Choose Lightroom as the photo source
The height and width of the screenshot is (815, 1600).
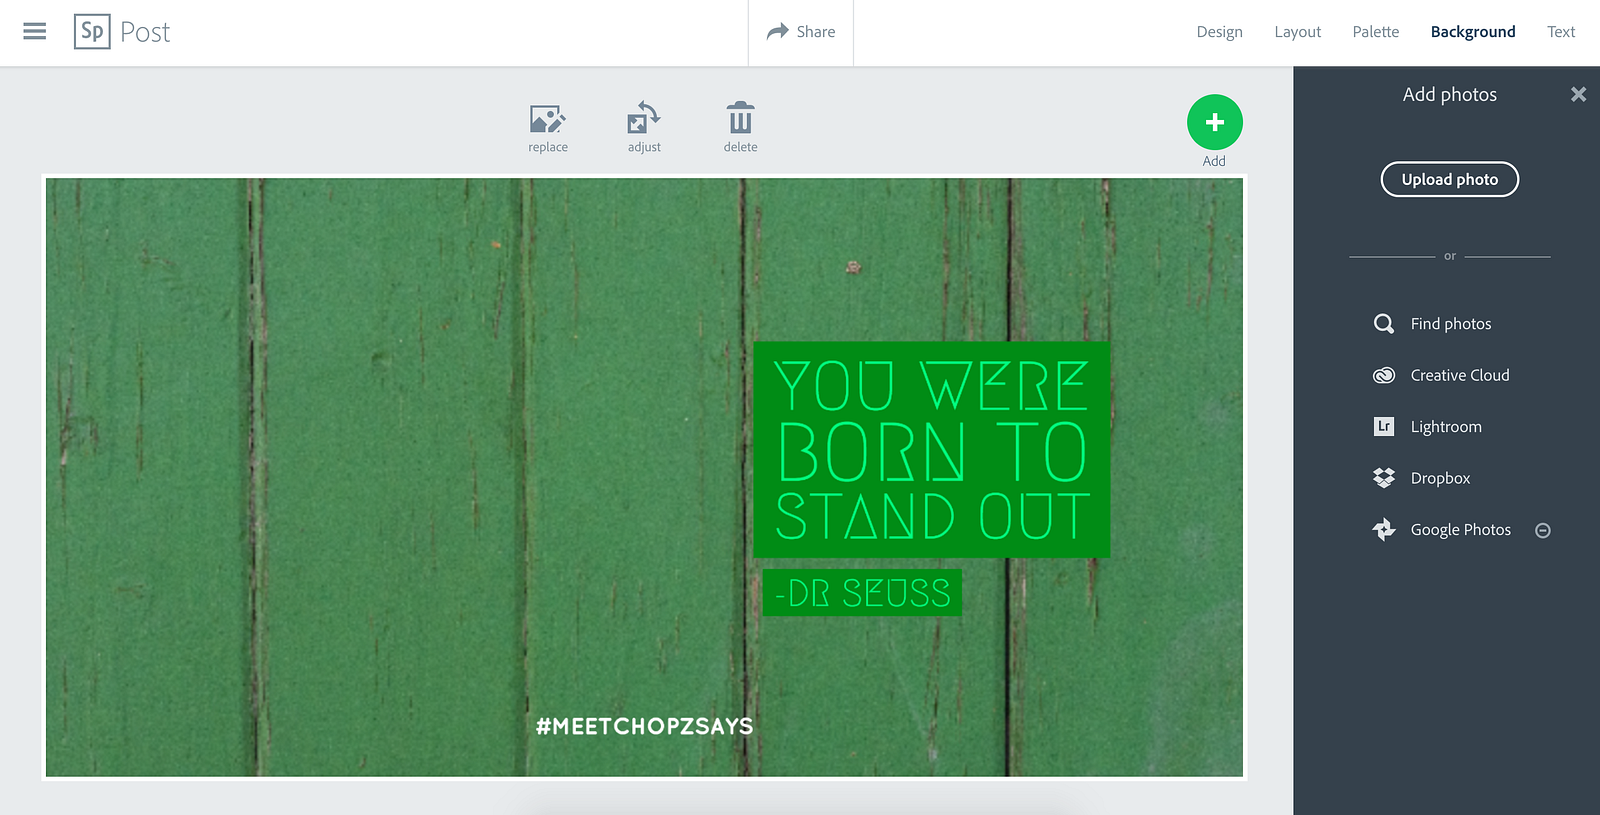1427,427
